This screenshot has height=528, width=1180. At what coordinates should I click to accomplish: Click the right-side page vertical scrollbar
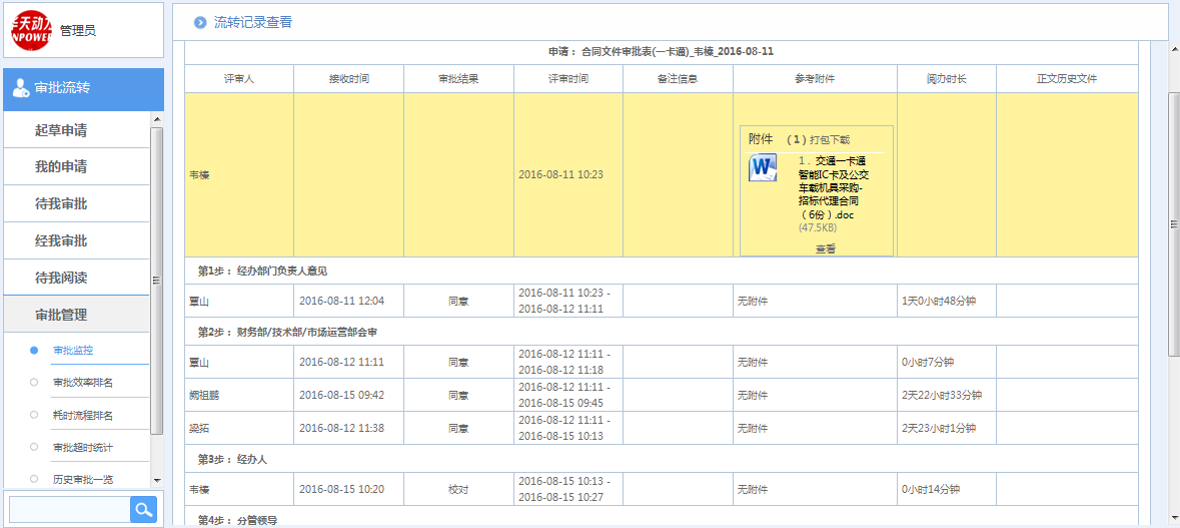coord(1173,220)
